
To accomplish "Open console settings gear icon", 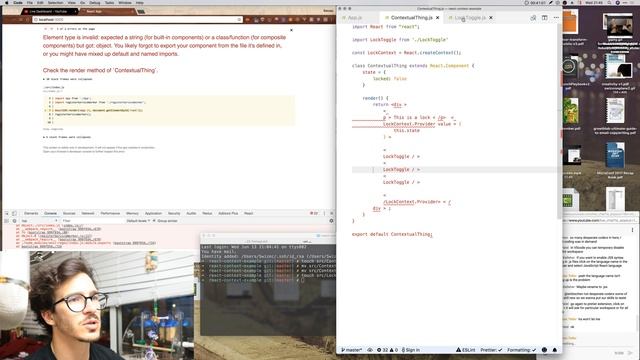I will pyautogui.click(x=331, y=221).
